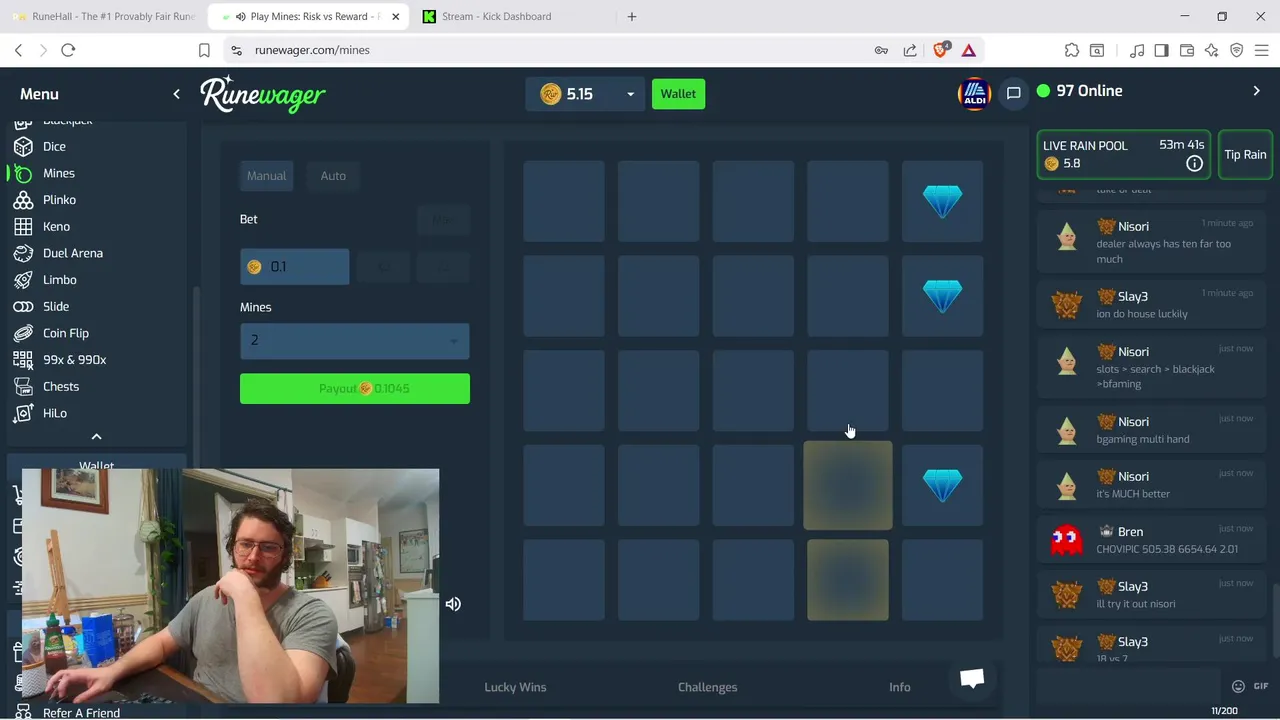Viewport: 1280px width, 720px height.
Task: Click the rain pool info icon
Action: click(x=1194, y=164)
